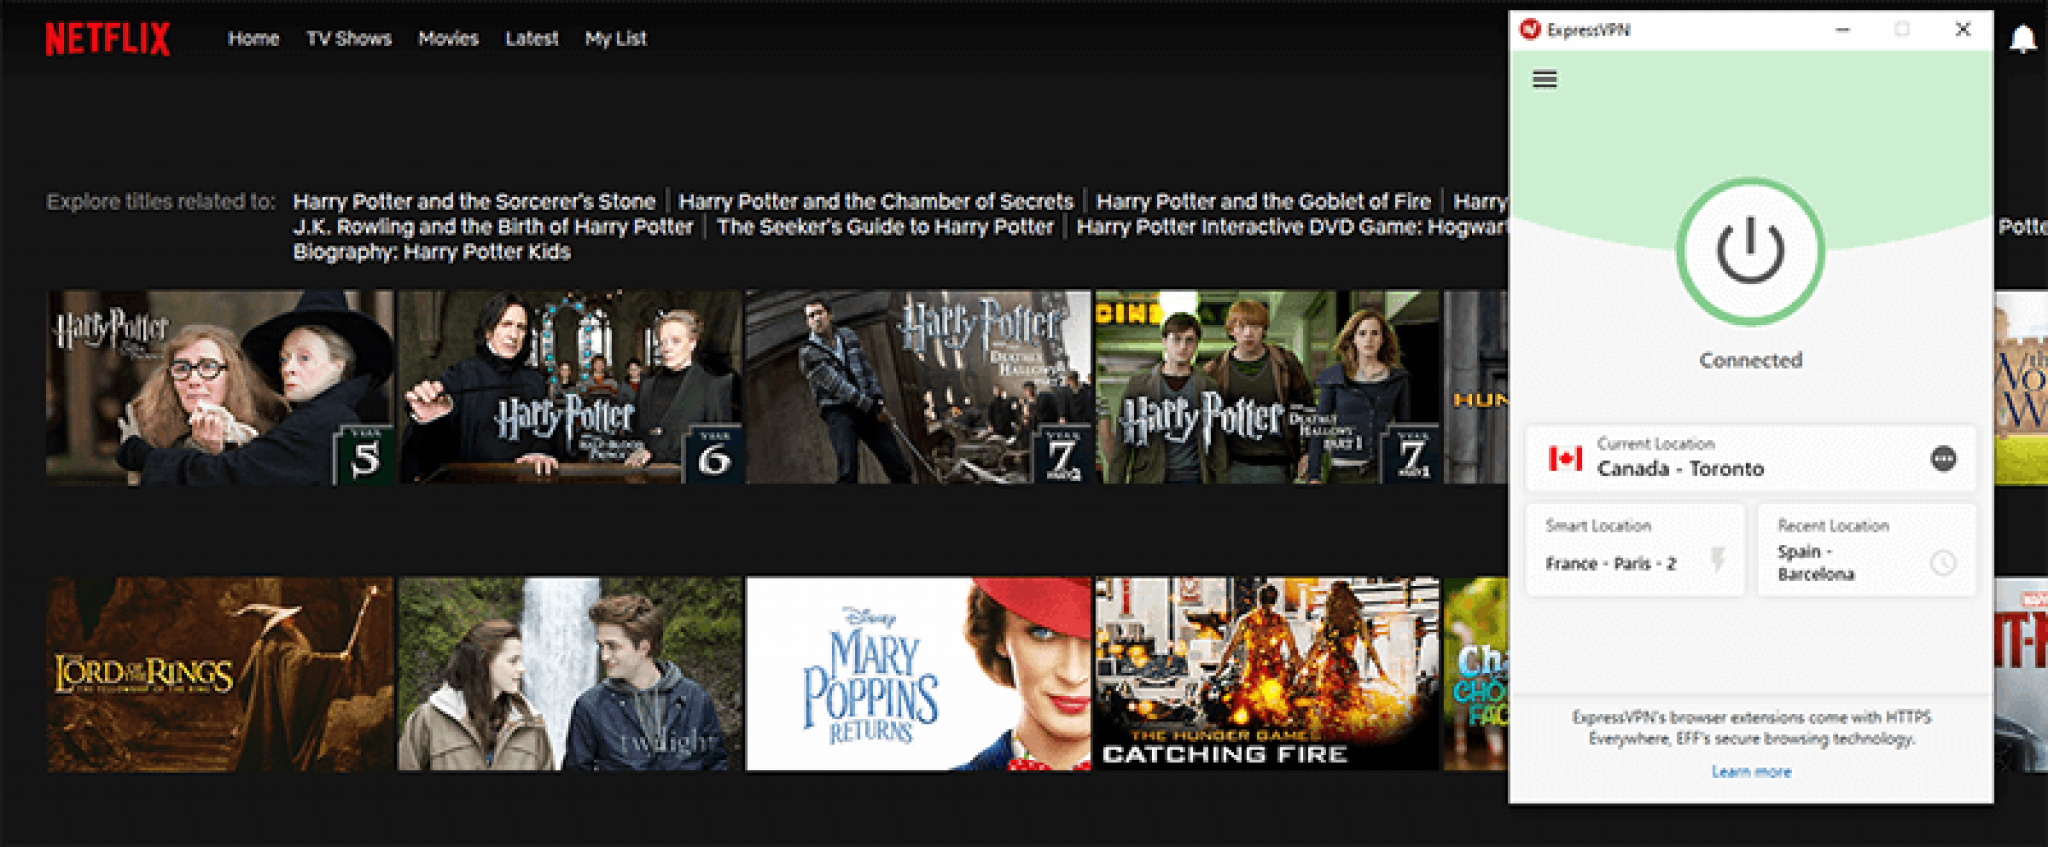Click the clock icon for recent location
This screenshot has width=2048, height=847.
(1943, 563)
